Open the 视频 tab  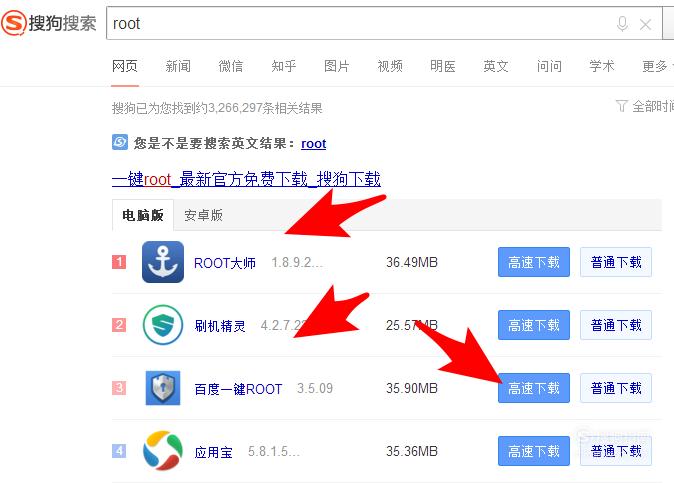(x=390, y=66)
